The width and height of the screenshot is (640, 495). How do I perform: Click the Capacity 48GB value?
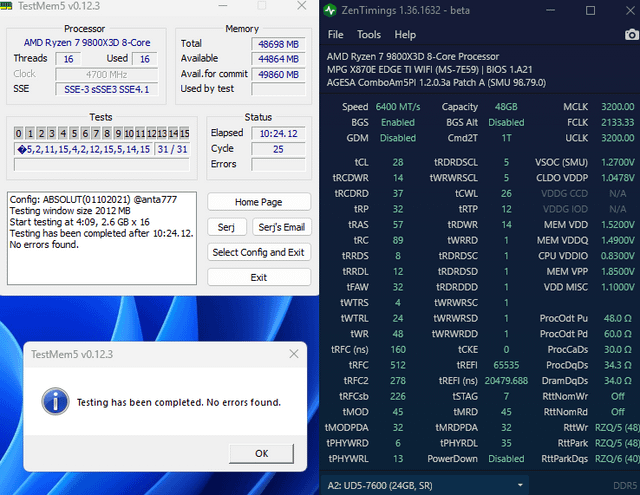[x=506, y=107]
